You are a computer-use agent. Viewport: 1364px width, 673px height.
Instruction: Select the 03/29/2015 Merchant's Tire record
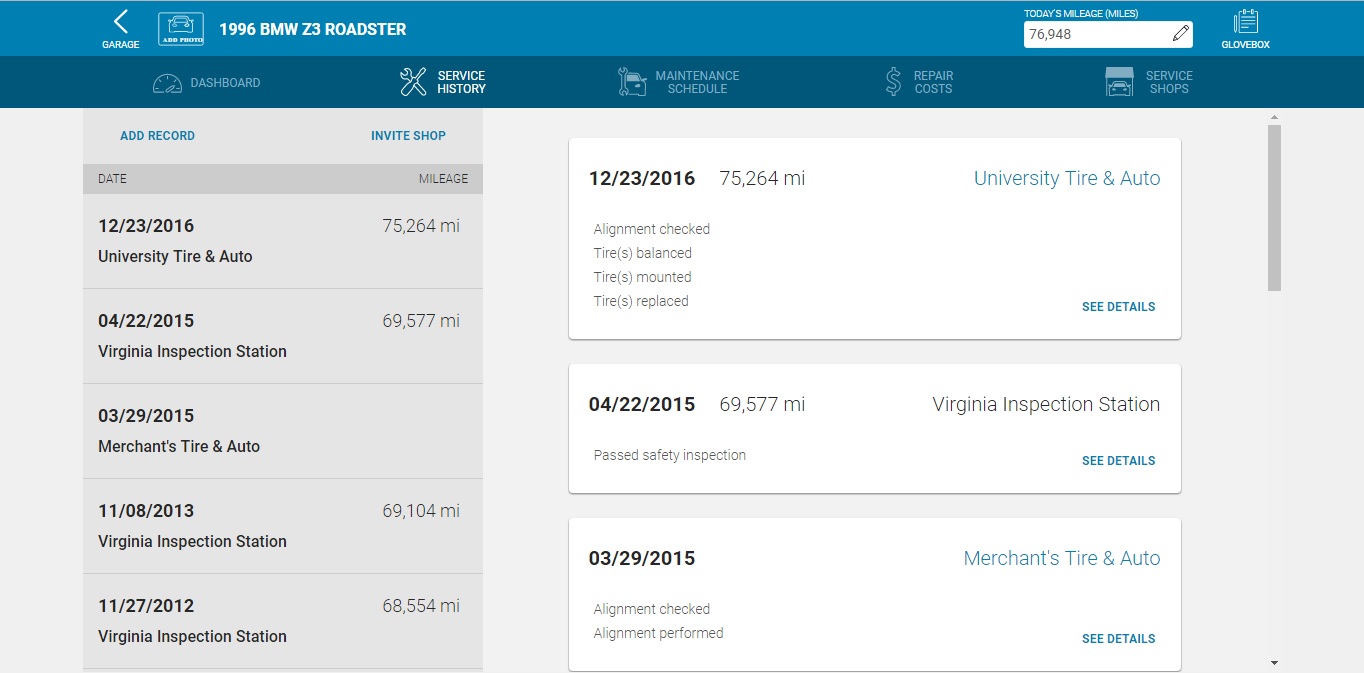(x=283, y=431)
